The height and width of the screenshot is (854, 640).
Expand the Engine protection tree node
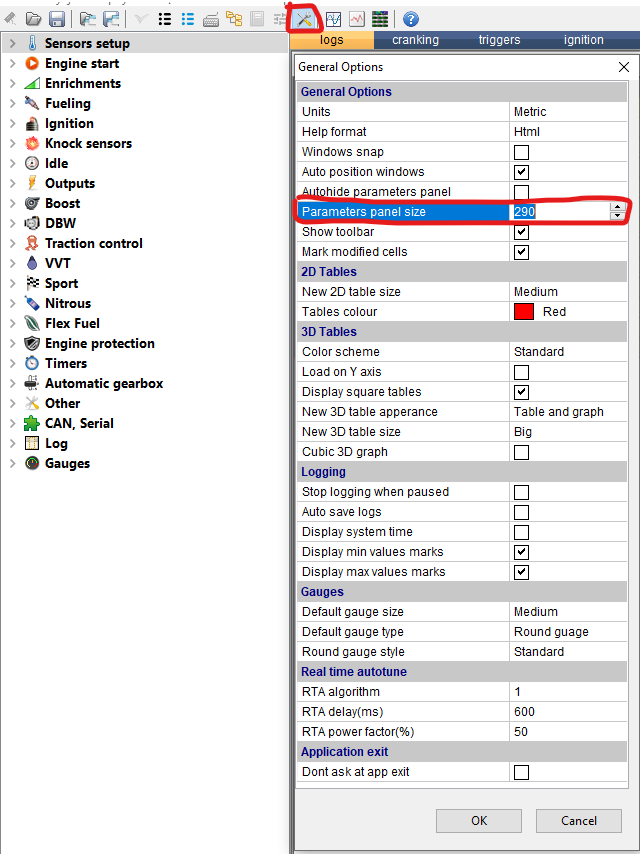[x=12, y=343]
